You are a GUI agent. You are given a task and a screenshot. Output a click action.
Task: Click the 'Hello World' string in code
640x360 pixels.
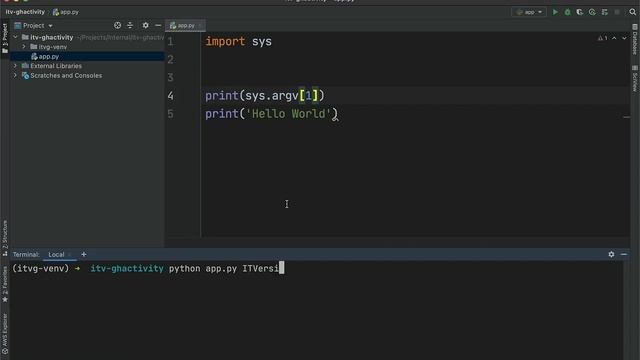coord(288,113)
